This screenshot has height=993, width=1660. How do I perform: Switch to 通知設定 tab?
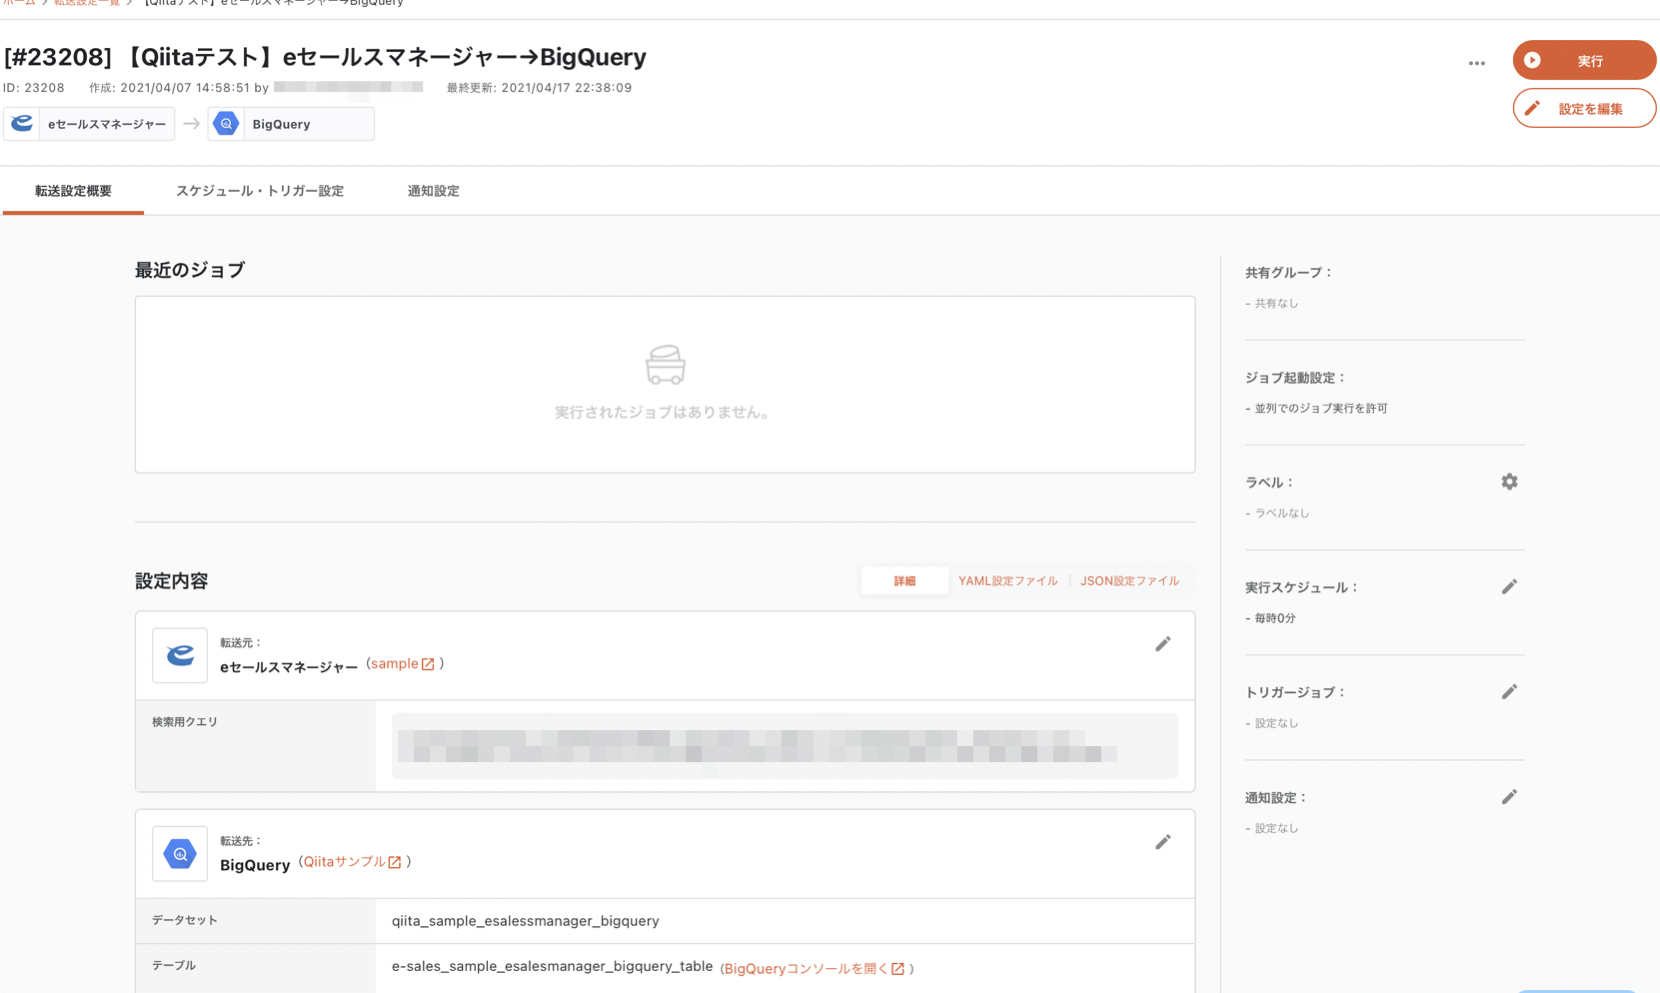433,191
